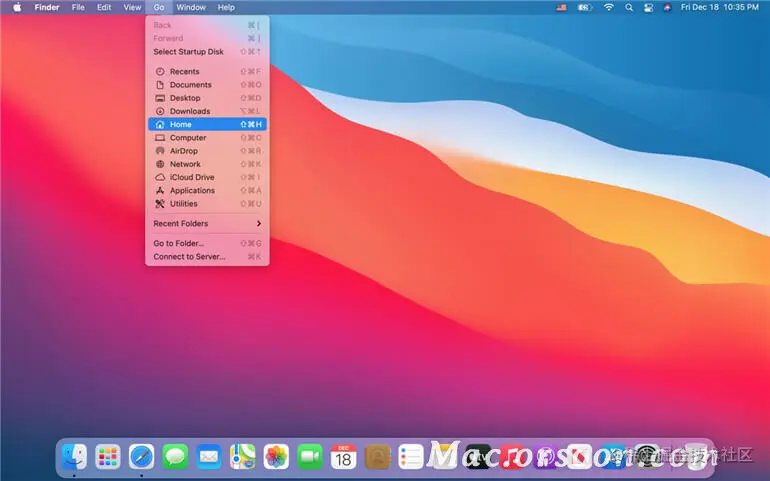Launch the Music app from the Dock

tap(512, 457)
